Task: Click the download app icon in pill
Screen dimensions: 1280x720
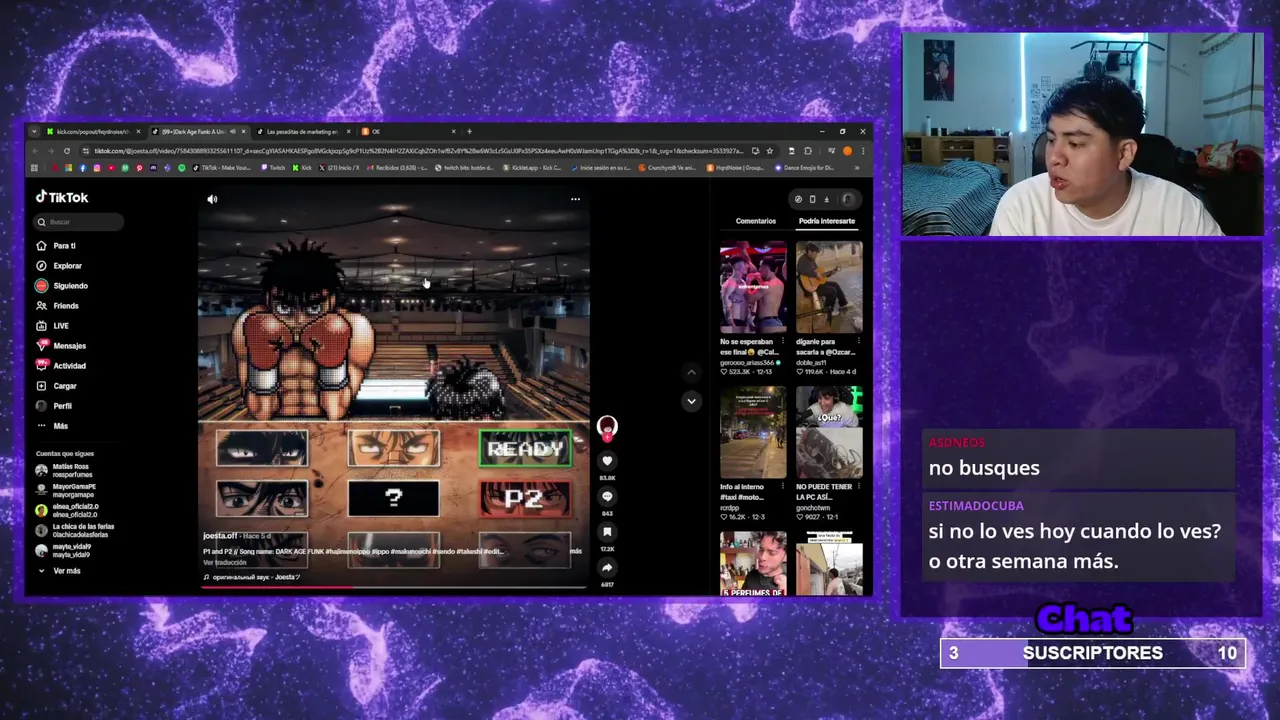Action: click(x=826, y=199)
